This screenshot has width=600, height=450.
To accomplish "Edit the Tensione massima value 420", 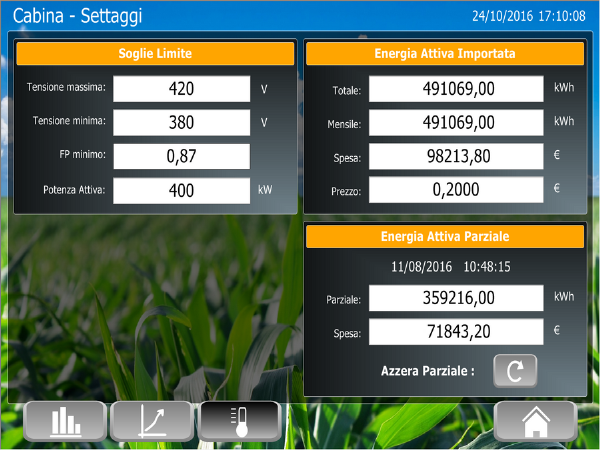I will point(181,89).
